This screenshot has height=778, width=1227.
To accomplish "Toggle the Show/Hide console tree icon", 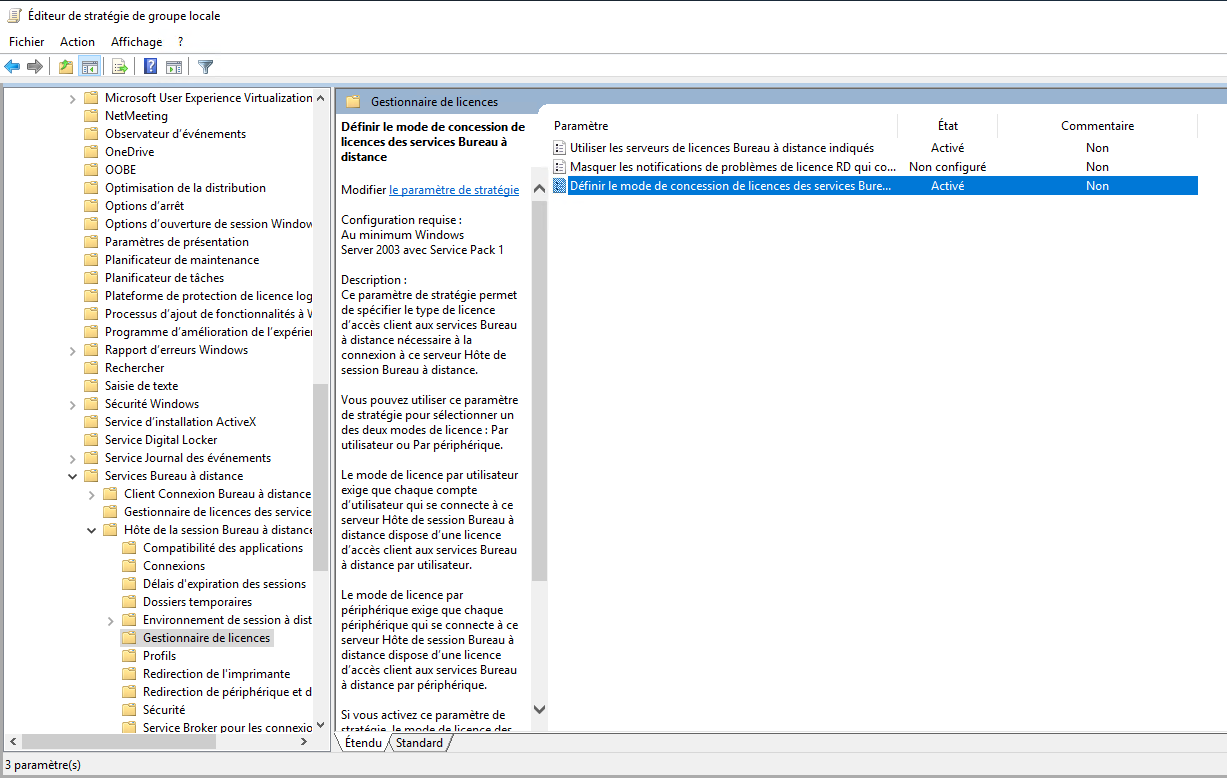I will click(x=88, y=67).
